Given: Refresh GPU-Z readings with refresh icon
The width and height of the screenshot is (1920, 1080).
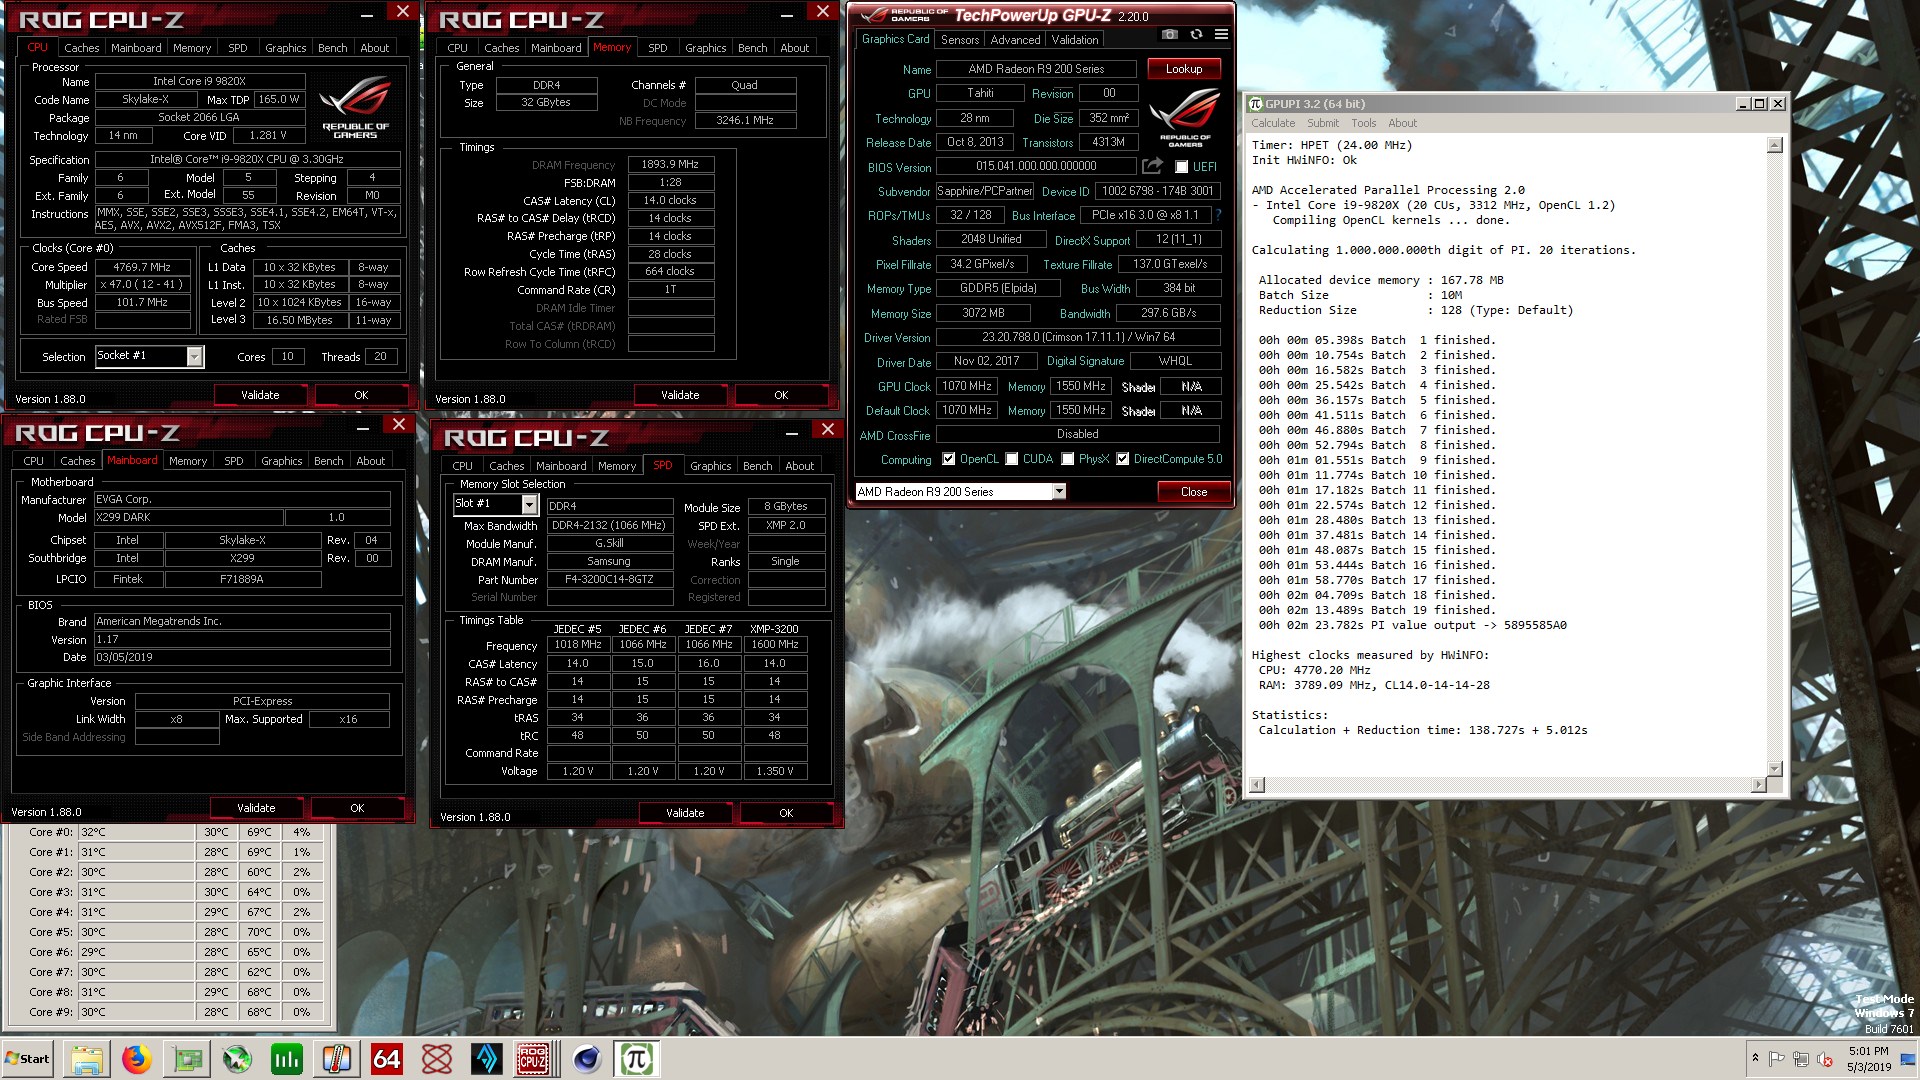Looking at the screenshot, I should pyautogui.click(x=1196, y=34).
